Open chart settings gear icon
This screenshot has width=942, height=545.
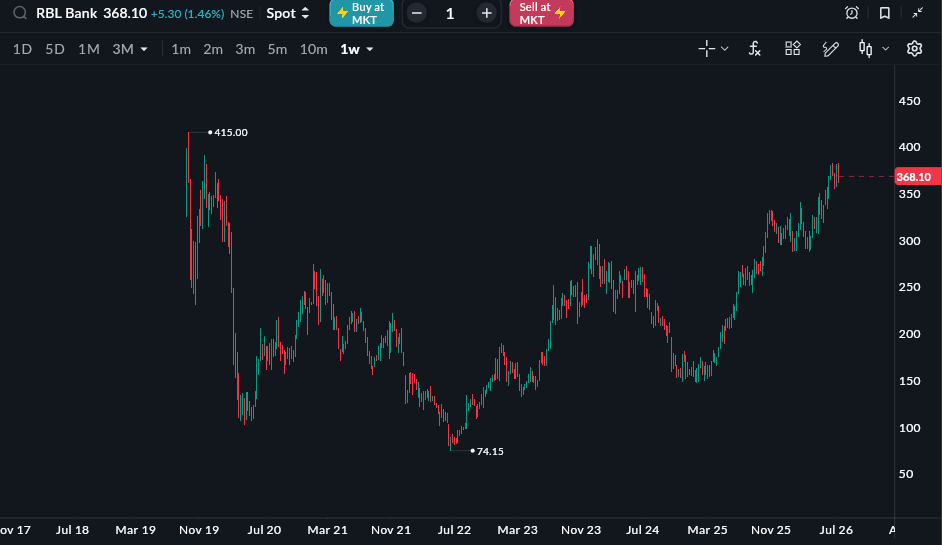click(914, 49)
